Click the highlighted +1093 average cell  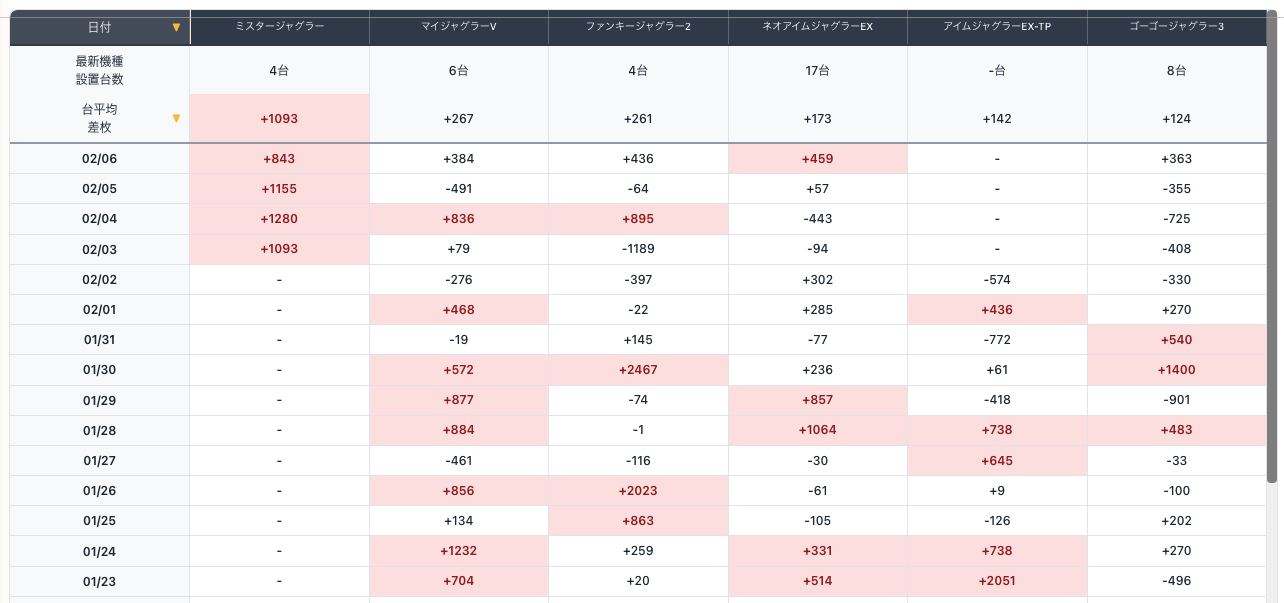coord(279,119)
